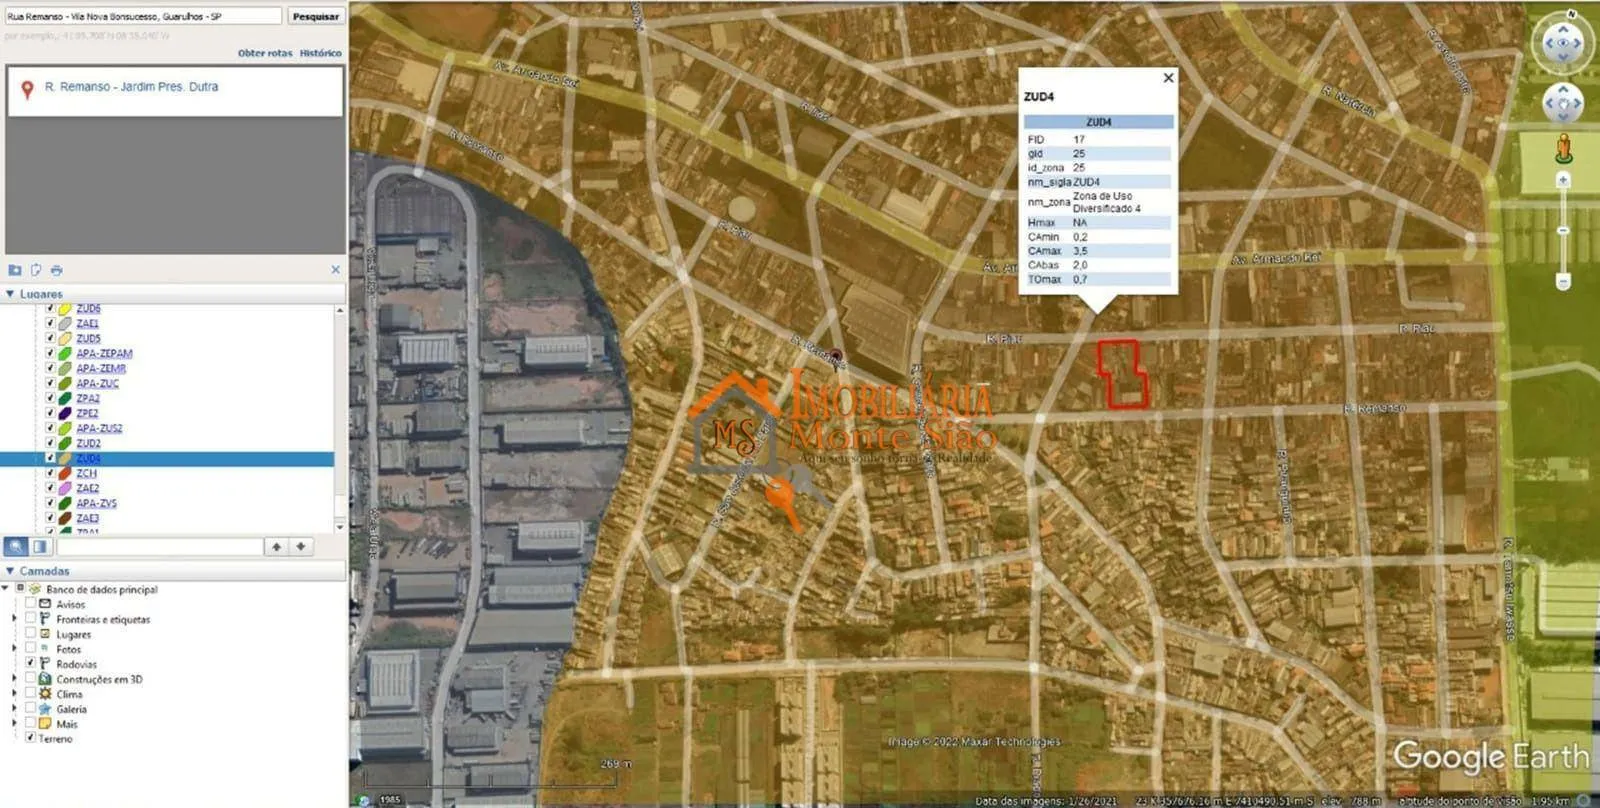Zoom in with the plus button
This screenshot has height=808, width=1600.
click(x=1563, y=180)
